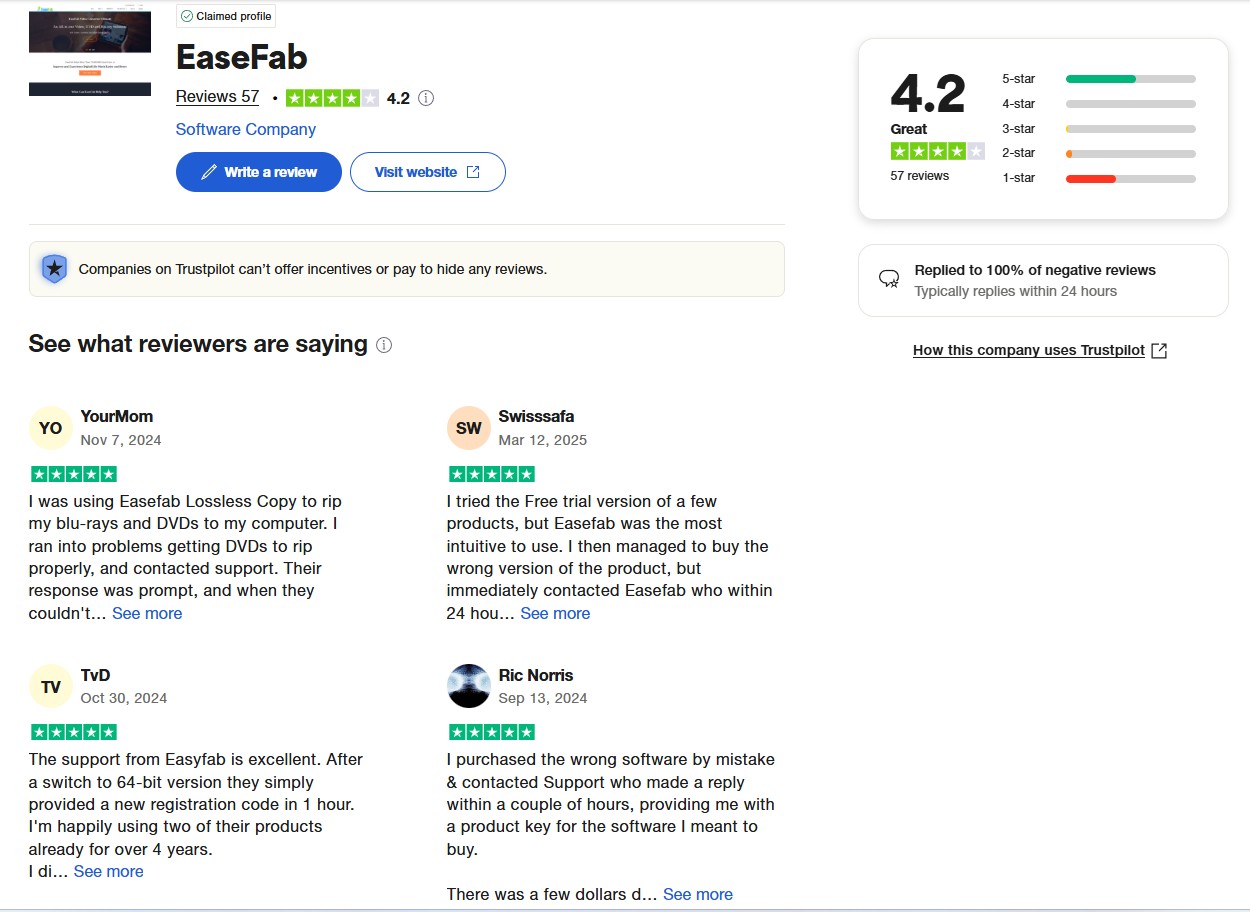The height and width of the screenshot is (912, 1250).
Task: Expand Ric Norris's review with See more
Action: tap(697, 895)
